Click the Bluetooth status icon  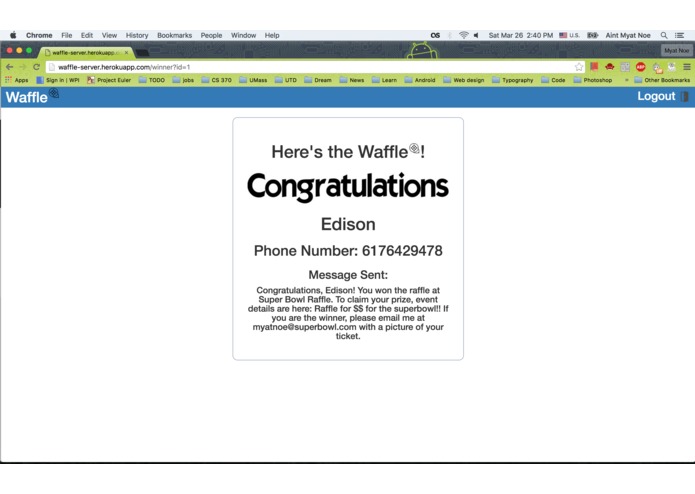click(x=449, y=35)
